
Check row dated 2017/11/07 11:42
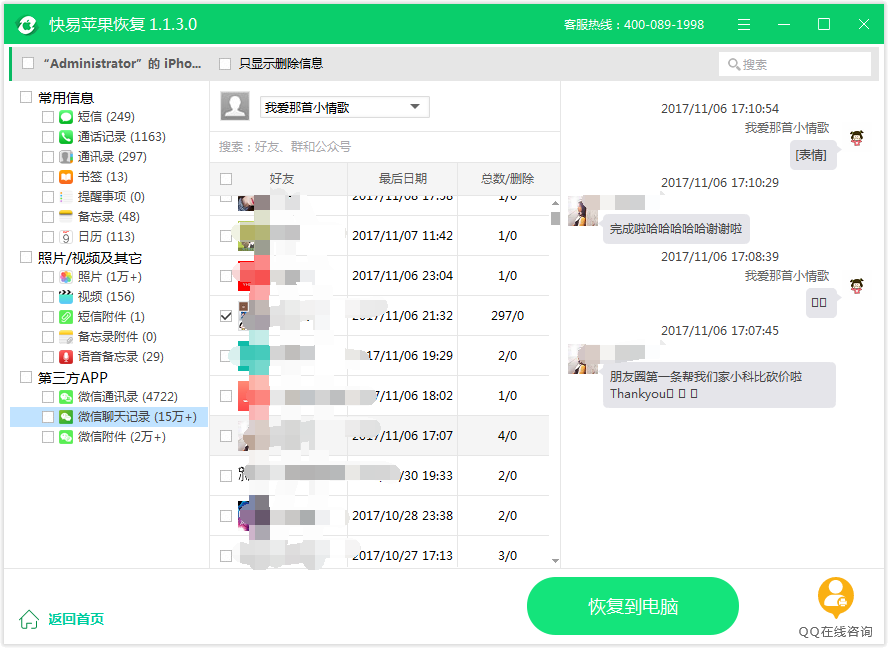click(x=226, y=236)
